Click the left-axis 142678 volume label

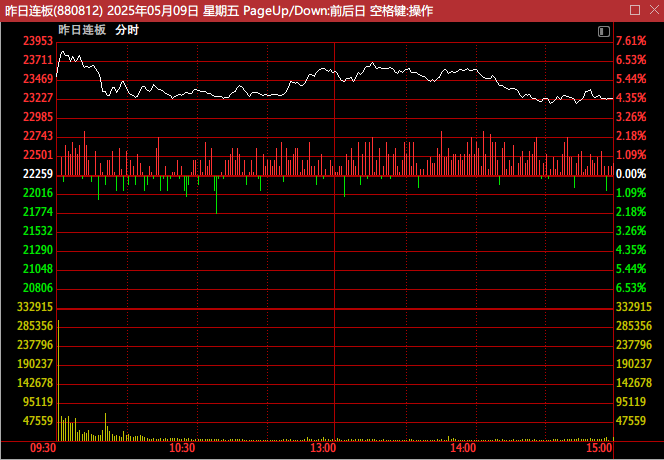35,383
